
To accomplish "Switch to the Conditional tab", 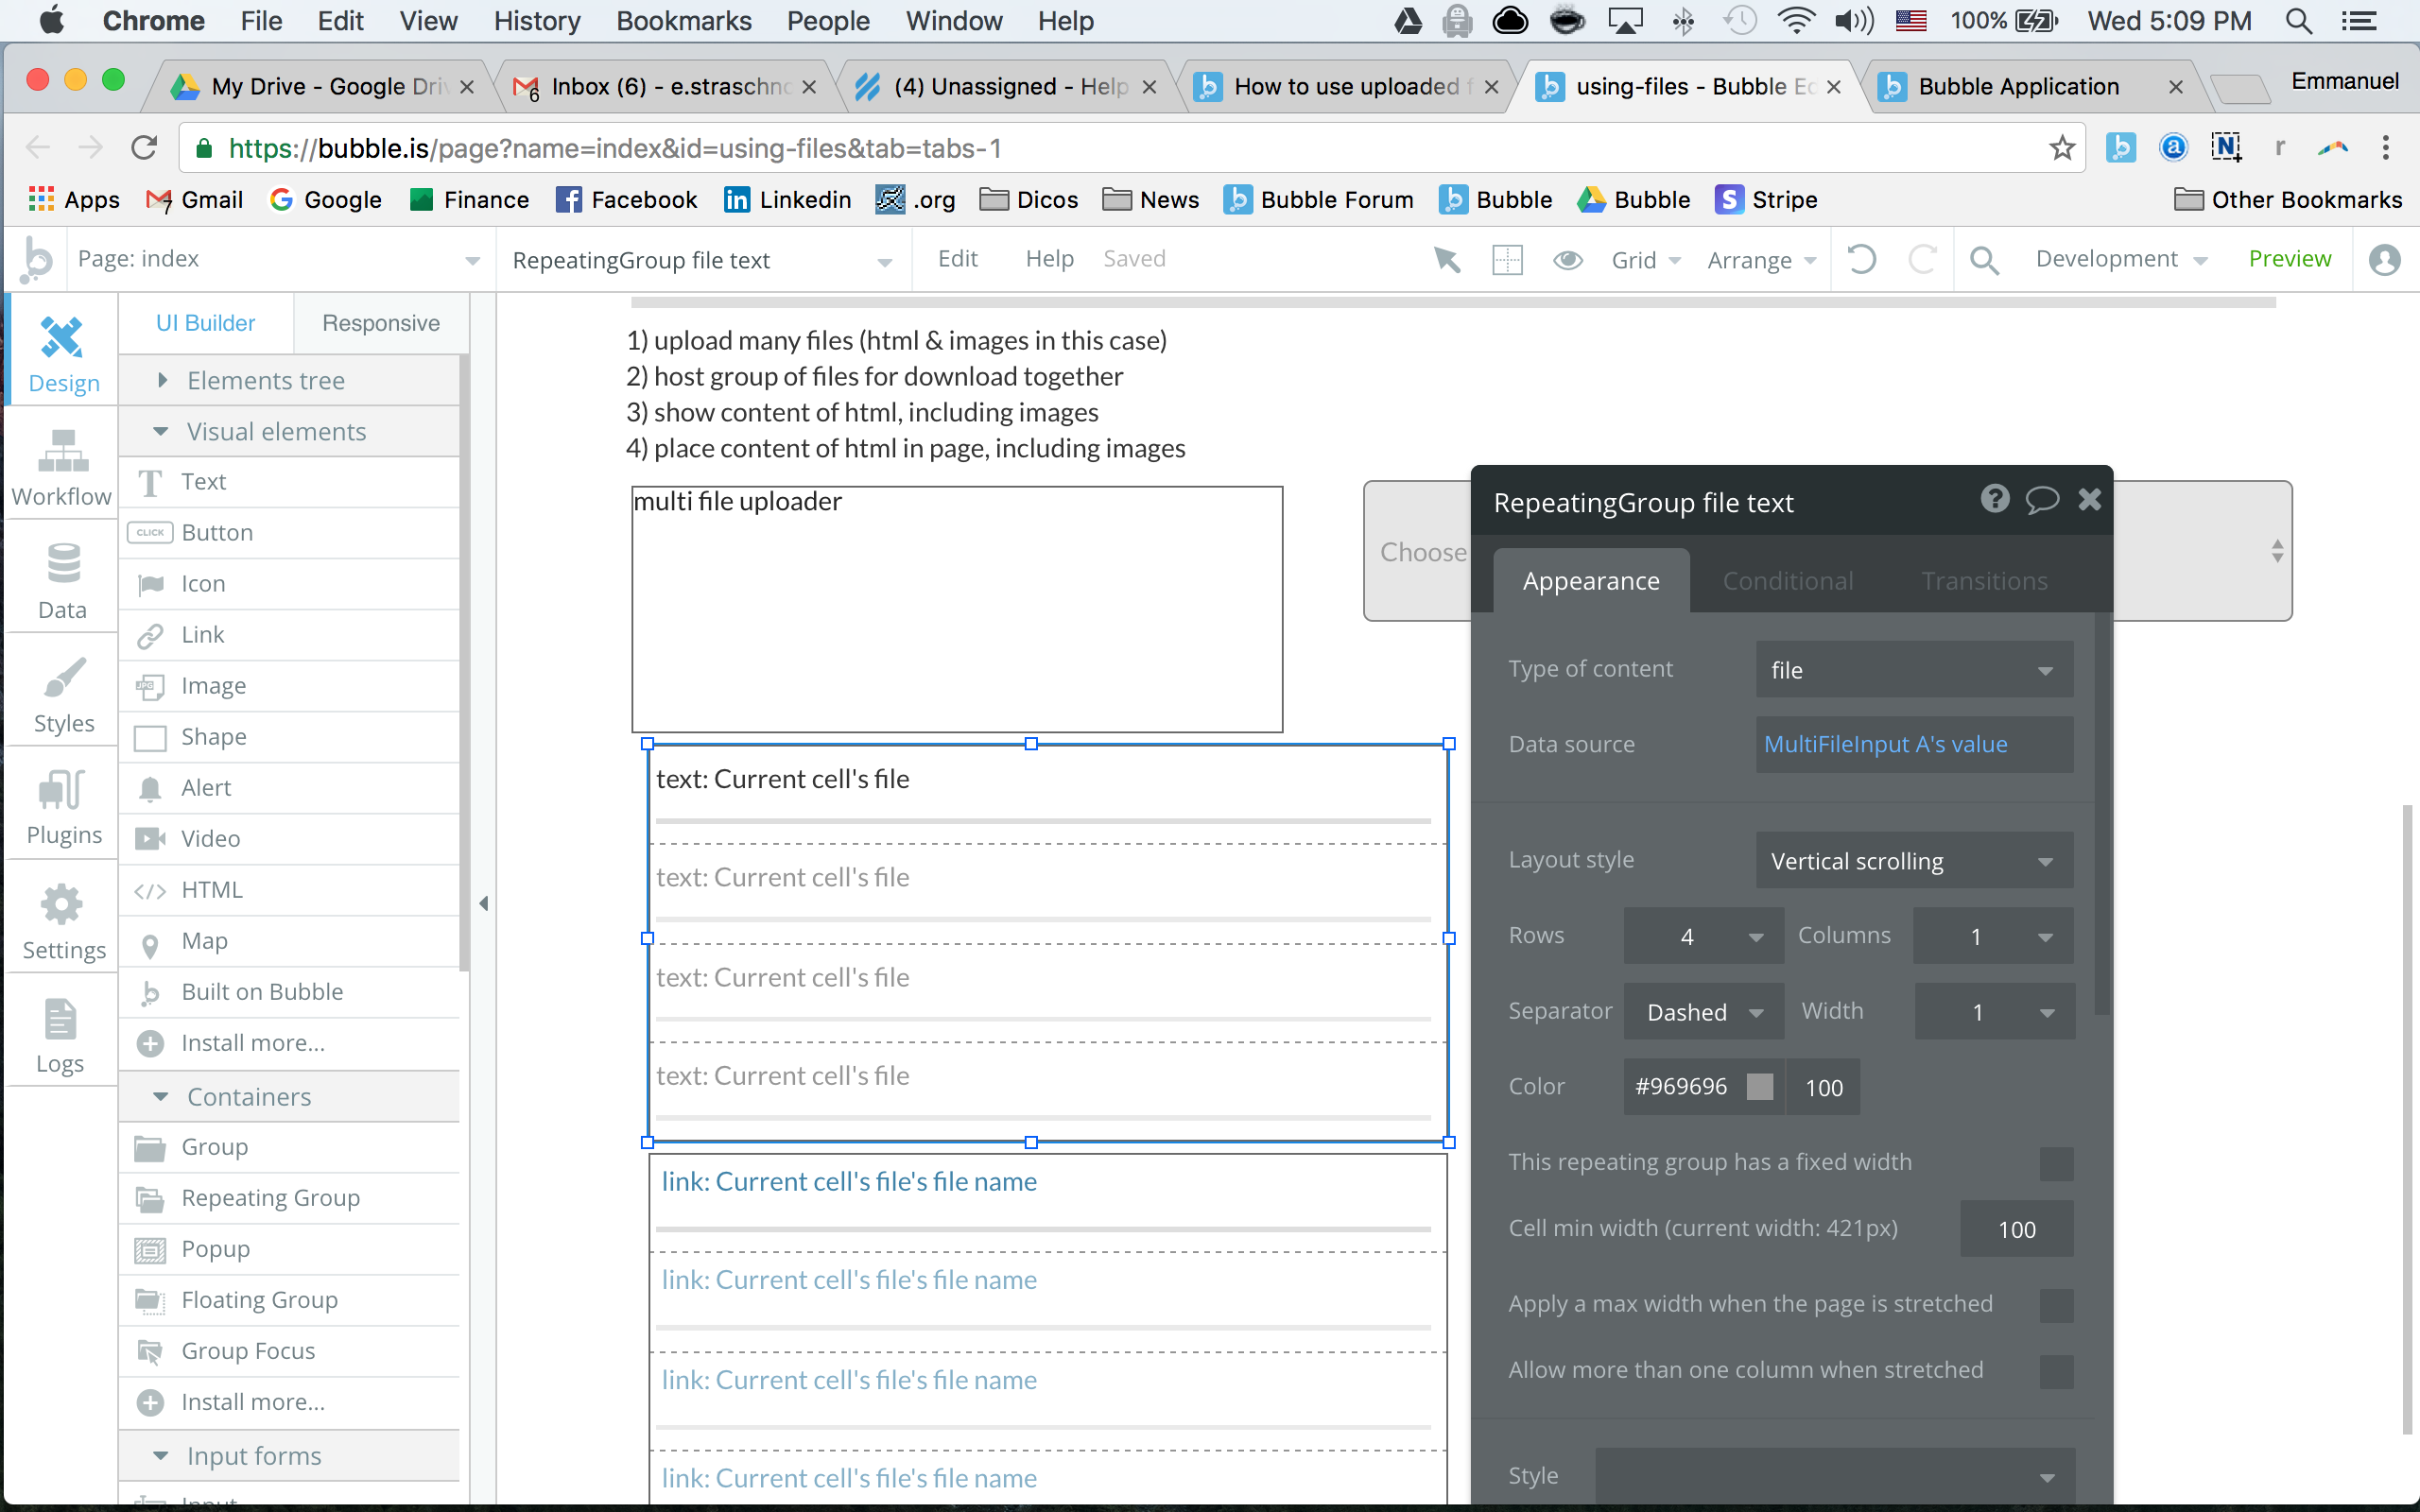I will coord(1787,581).
